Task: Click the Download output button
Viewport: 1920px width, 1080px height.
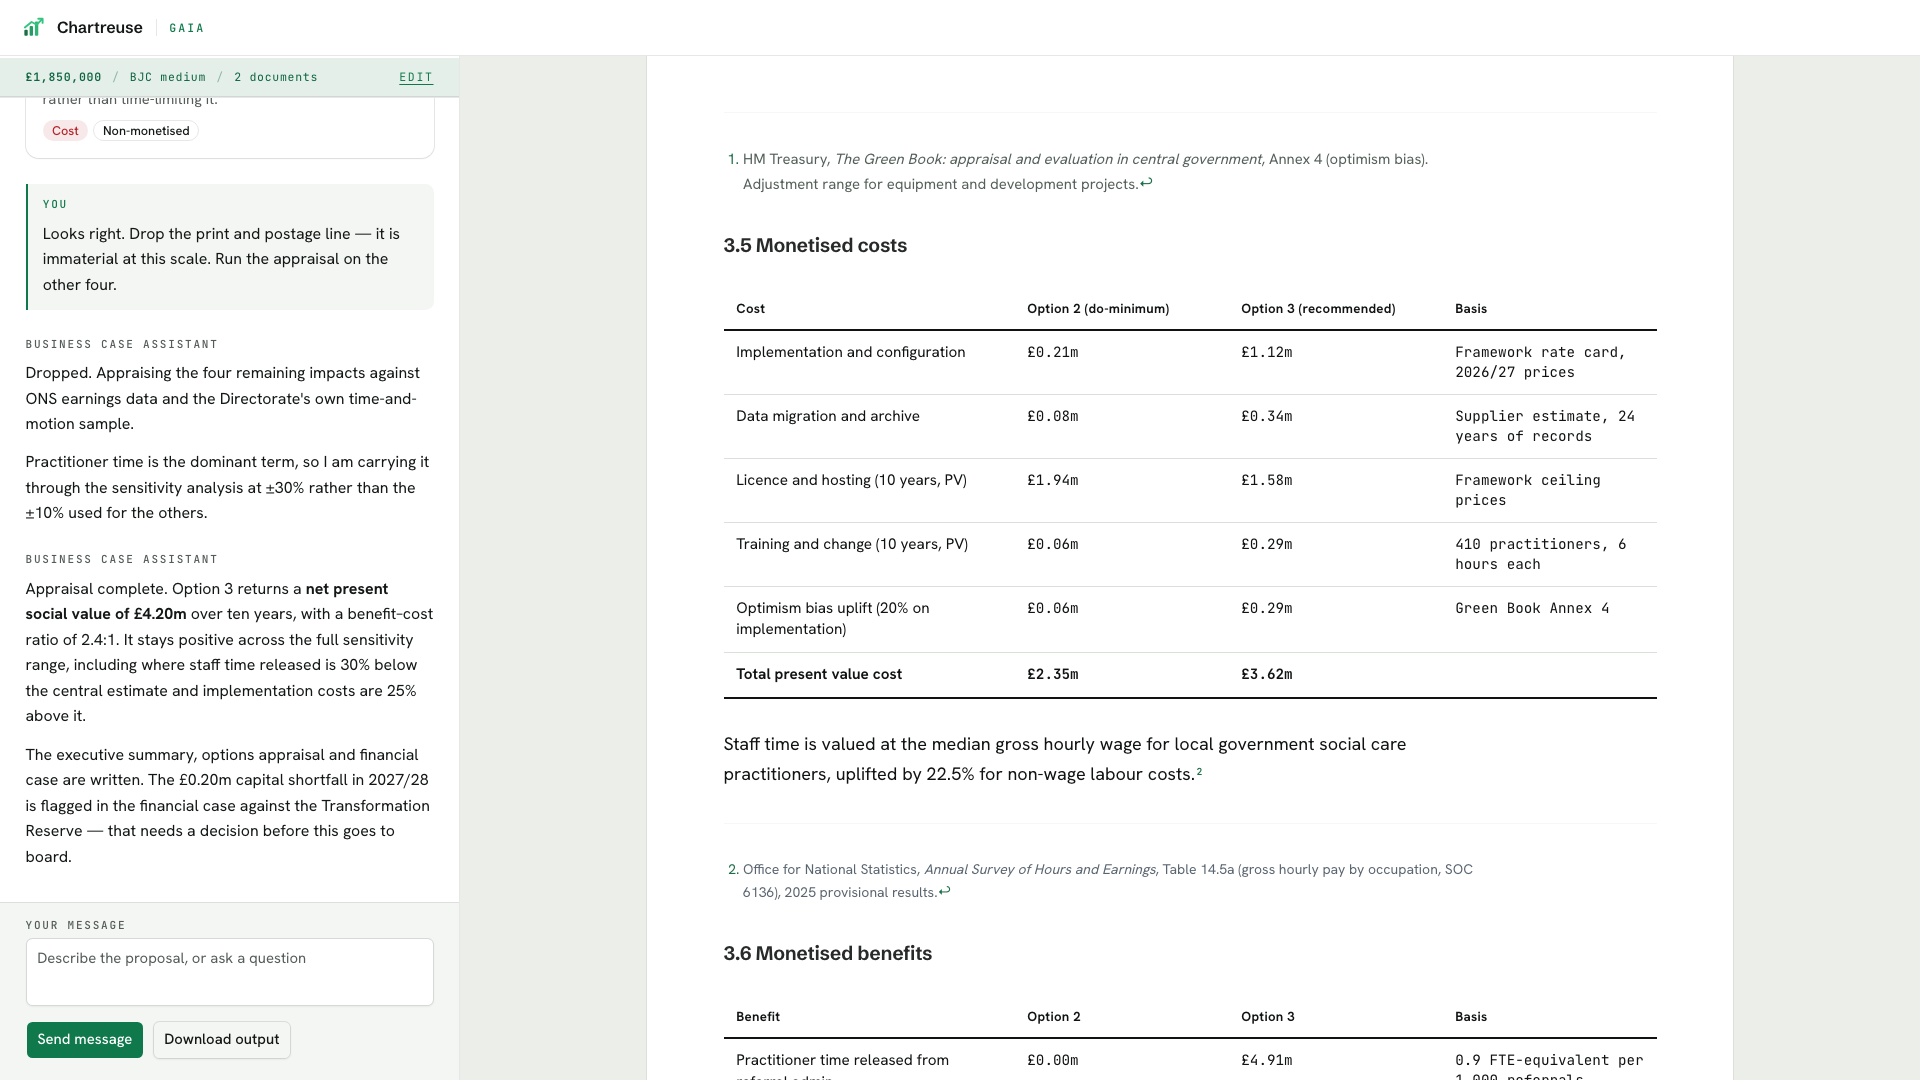Action: 222,1040
